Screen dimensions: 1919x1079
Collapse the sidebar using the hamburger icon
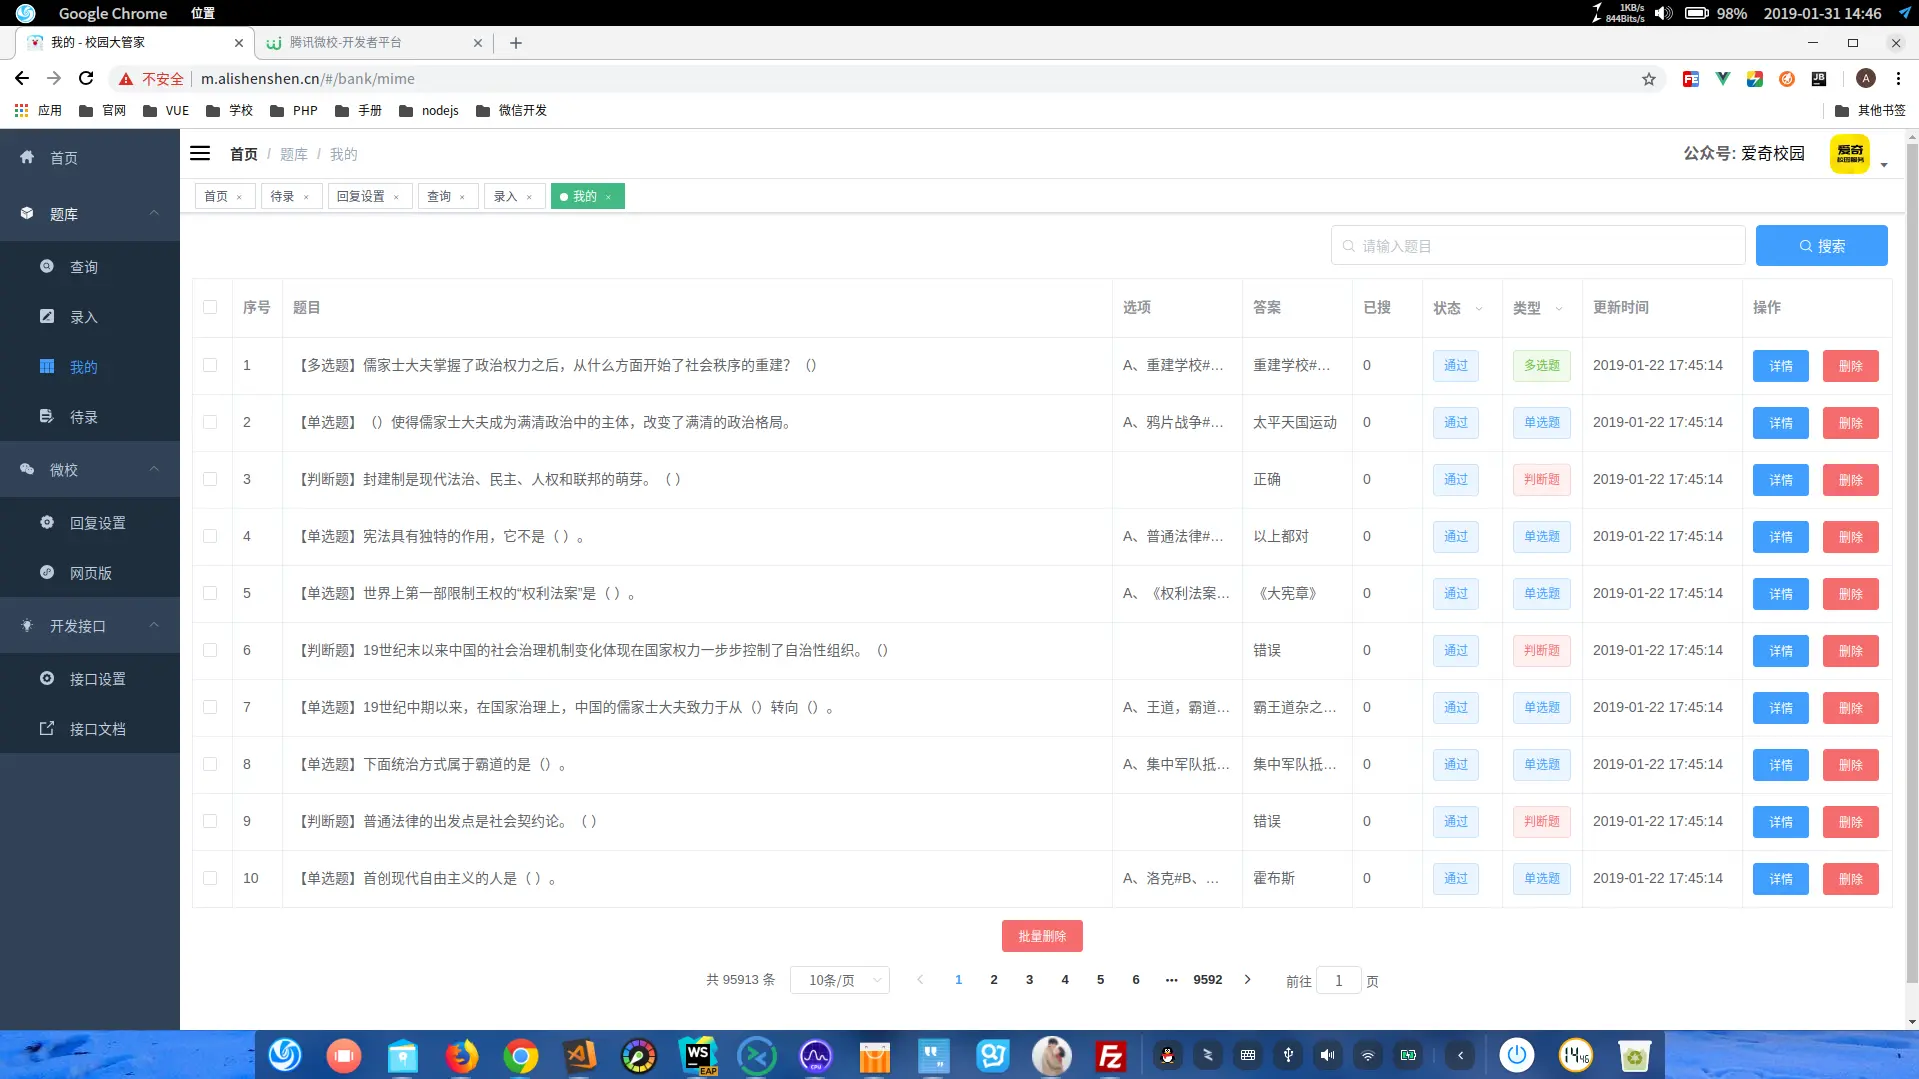(199, 152)
